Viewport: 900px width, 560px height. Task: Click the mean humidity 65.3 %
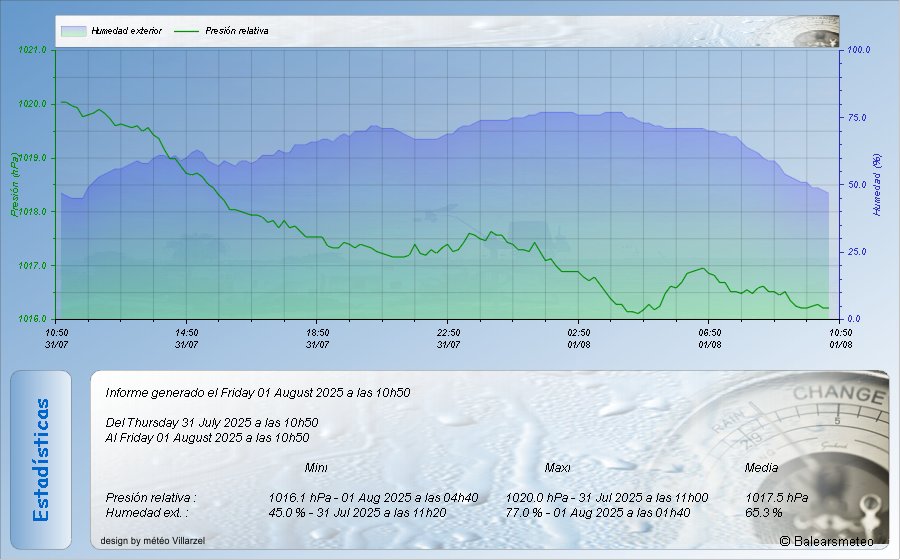[763, 512]
